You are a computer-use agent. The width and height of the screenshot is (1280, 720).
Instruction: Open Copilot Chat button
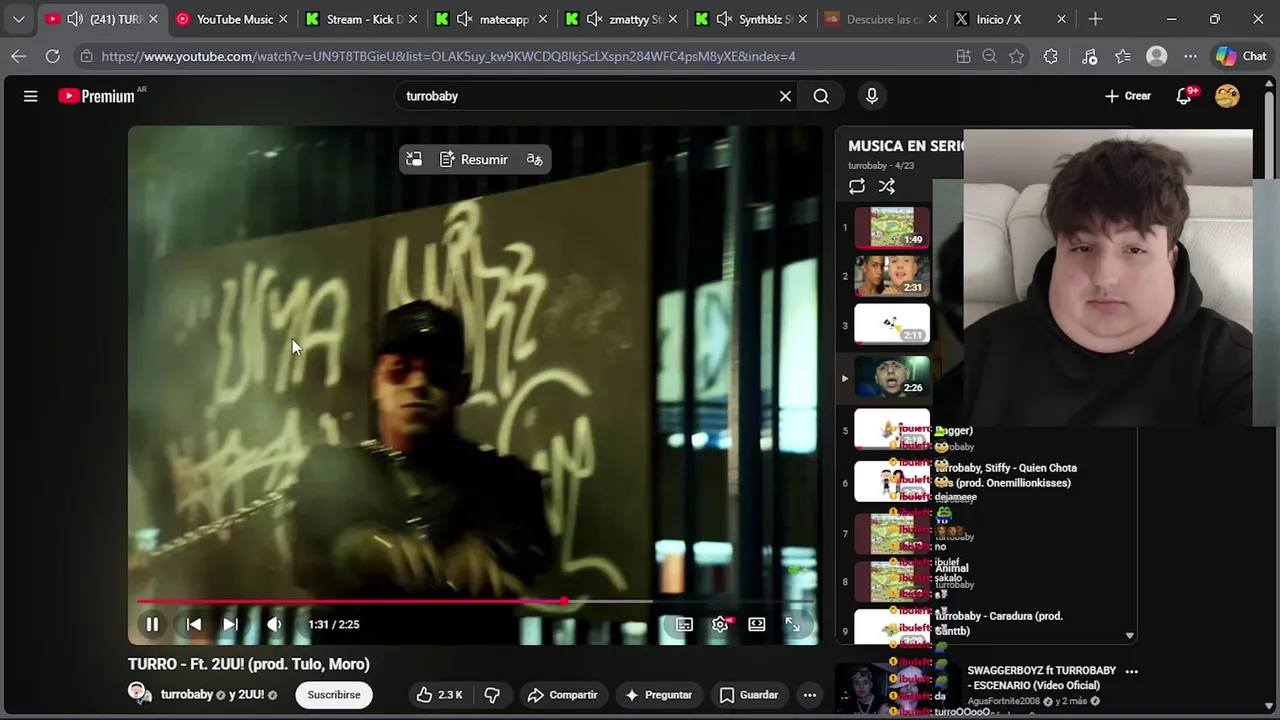[1241, 57]
